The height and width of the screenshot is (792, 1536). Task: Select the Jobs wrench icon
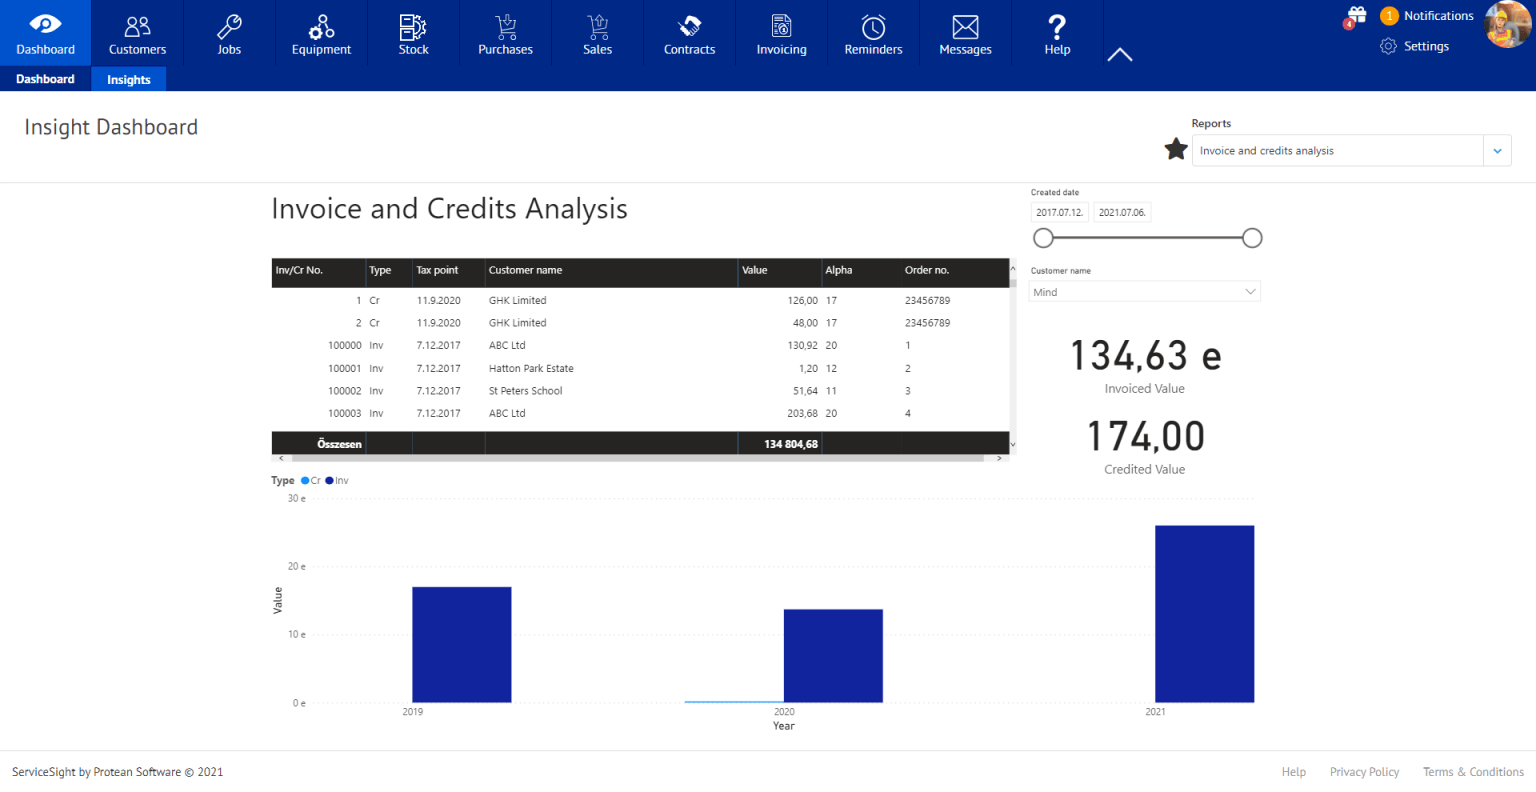229,32
